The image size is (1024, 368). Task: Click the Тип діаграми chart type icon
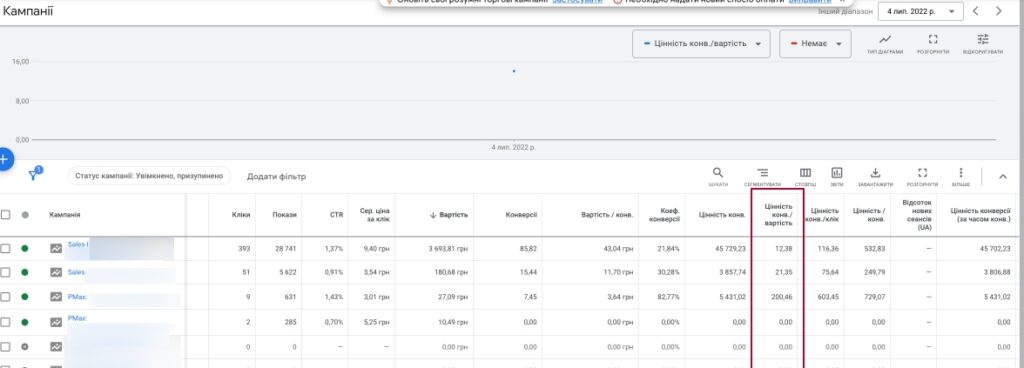click(885, 40)
